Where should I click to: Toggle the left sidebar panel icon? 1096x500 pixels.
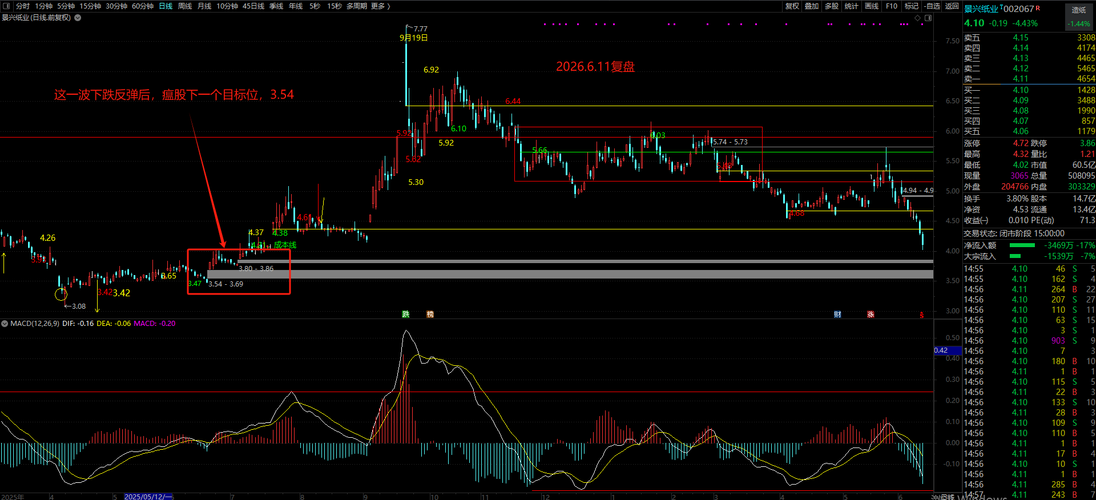click(6, 6)
